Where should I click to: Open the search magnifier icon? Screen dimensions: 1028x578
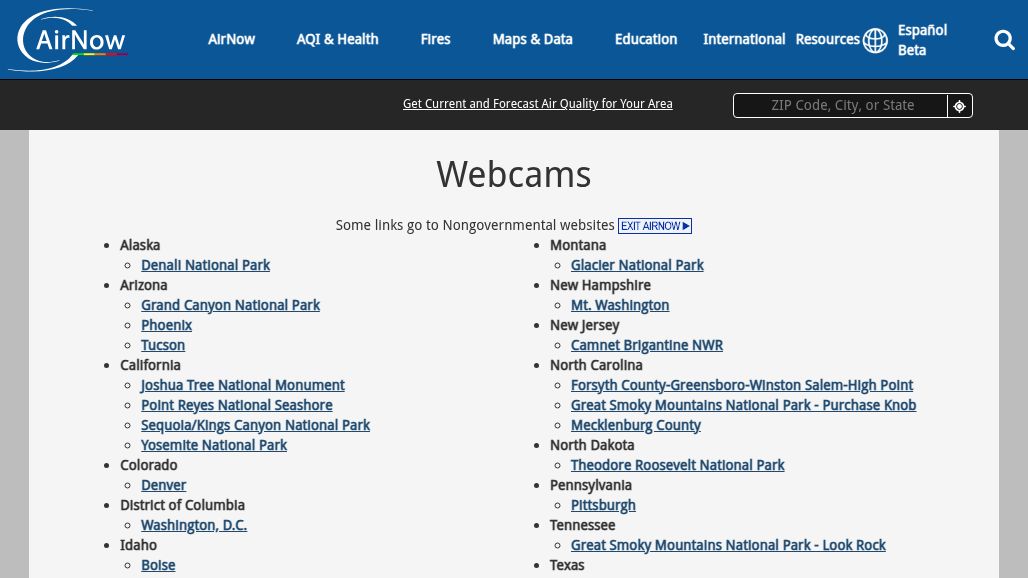[x=1004, y=40]
